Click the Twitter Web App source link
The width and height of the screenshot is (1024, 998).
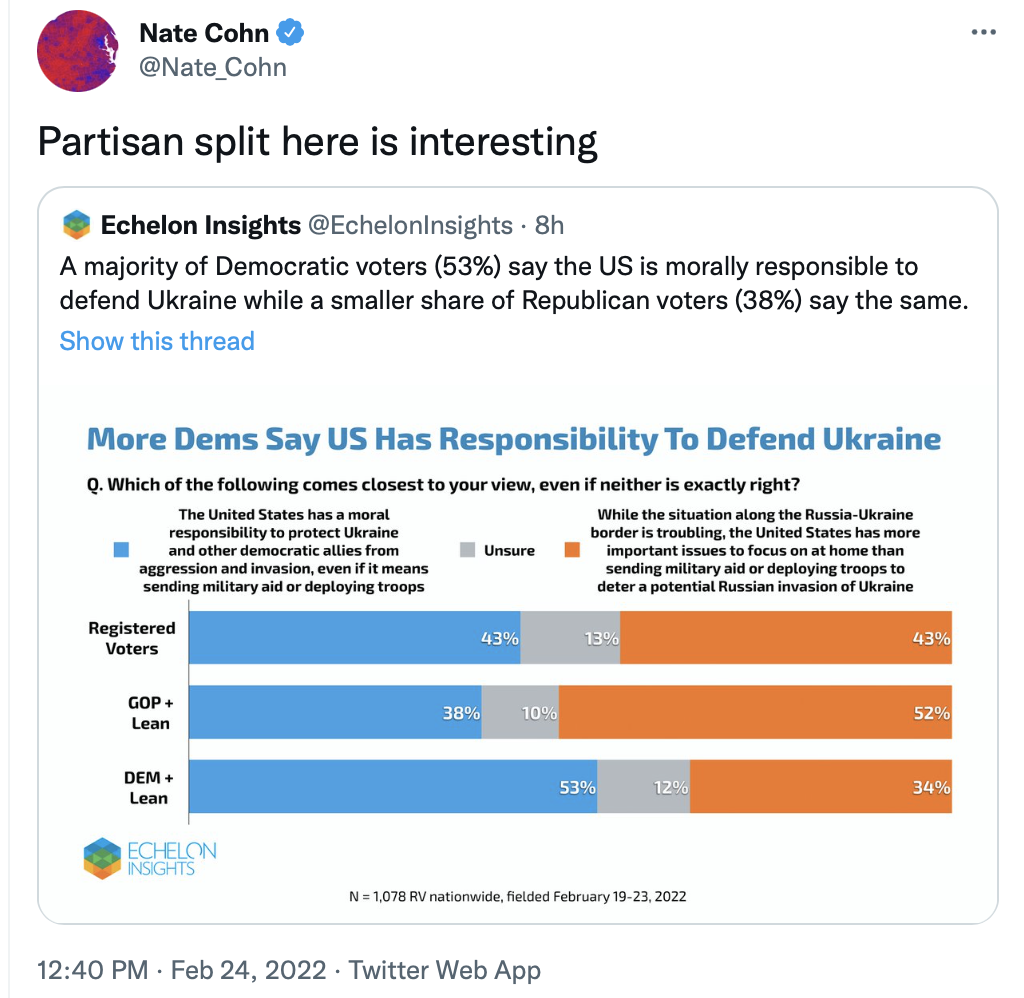coord(445,969)
